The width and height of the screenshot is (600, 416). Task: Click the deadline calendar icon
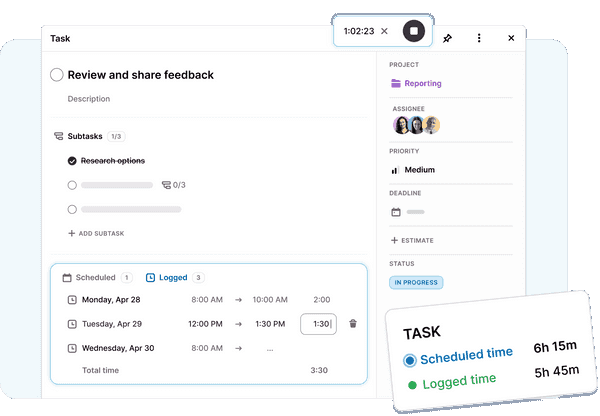coord(396,212)
